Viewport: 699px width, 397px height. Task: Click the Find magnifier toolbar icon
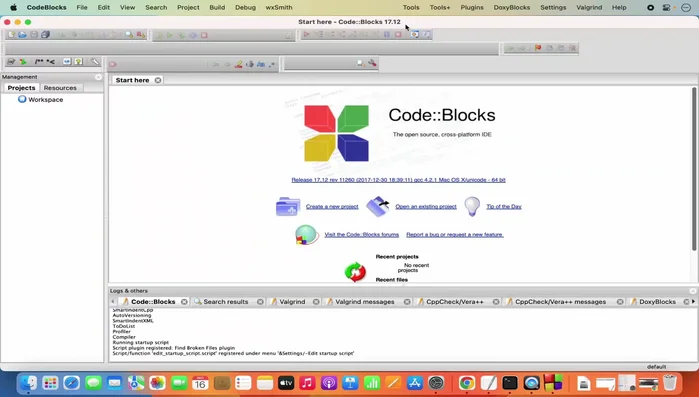click(x=129, y=35)
